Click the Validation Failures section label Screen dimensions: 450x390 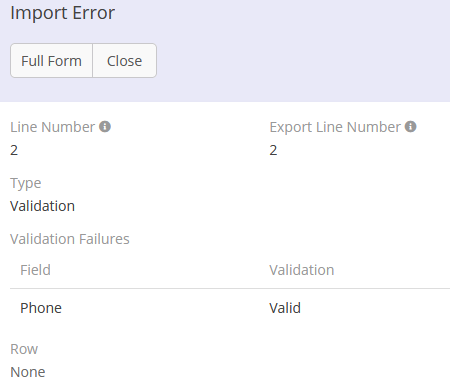(70, 239)
